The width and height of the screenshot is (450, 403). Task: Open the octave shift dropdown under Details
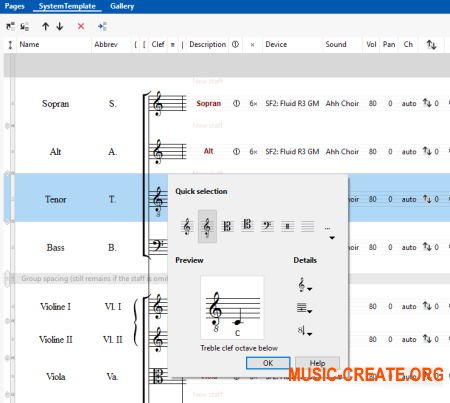(304, 331)
